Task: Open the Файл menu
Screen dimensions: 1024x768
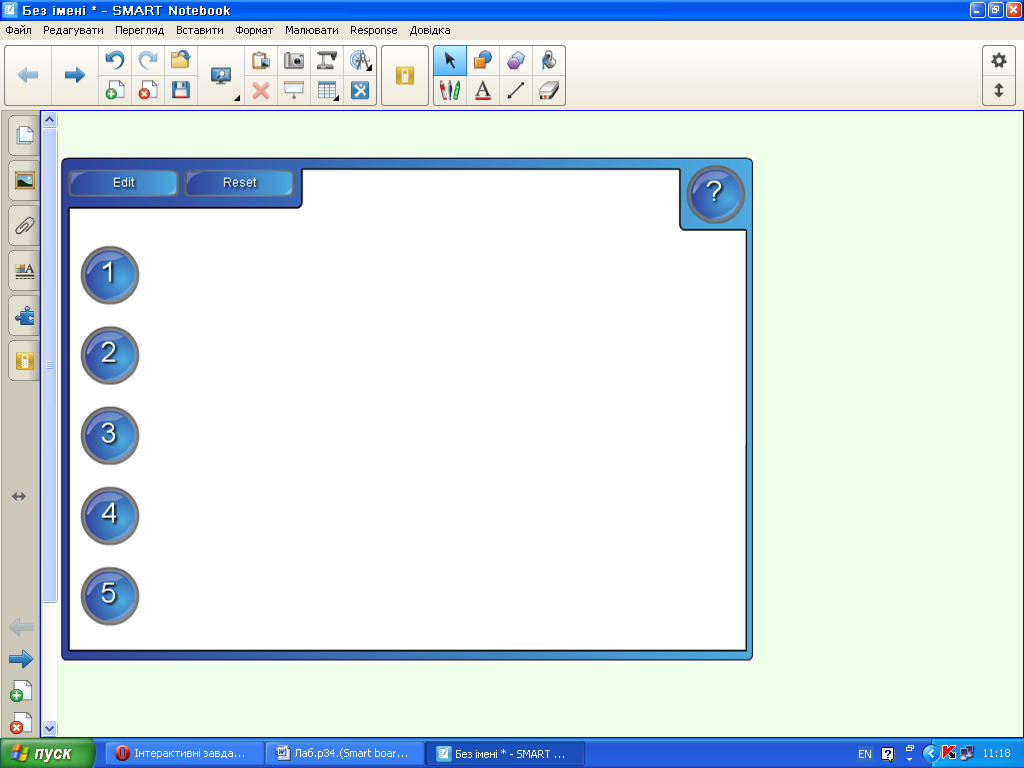Action: click(18, 30)
